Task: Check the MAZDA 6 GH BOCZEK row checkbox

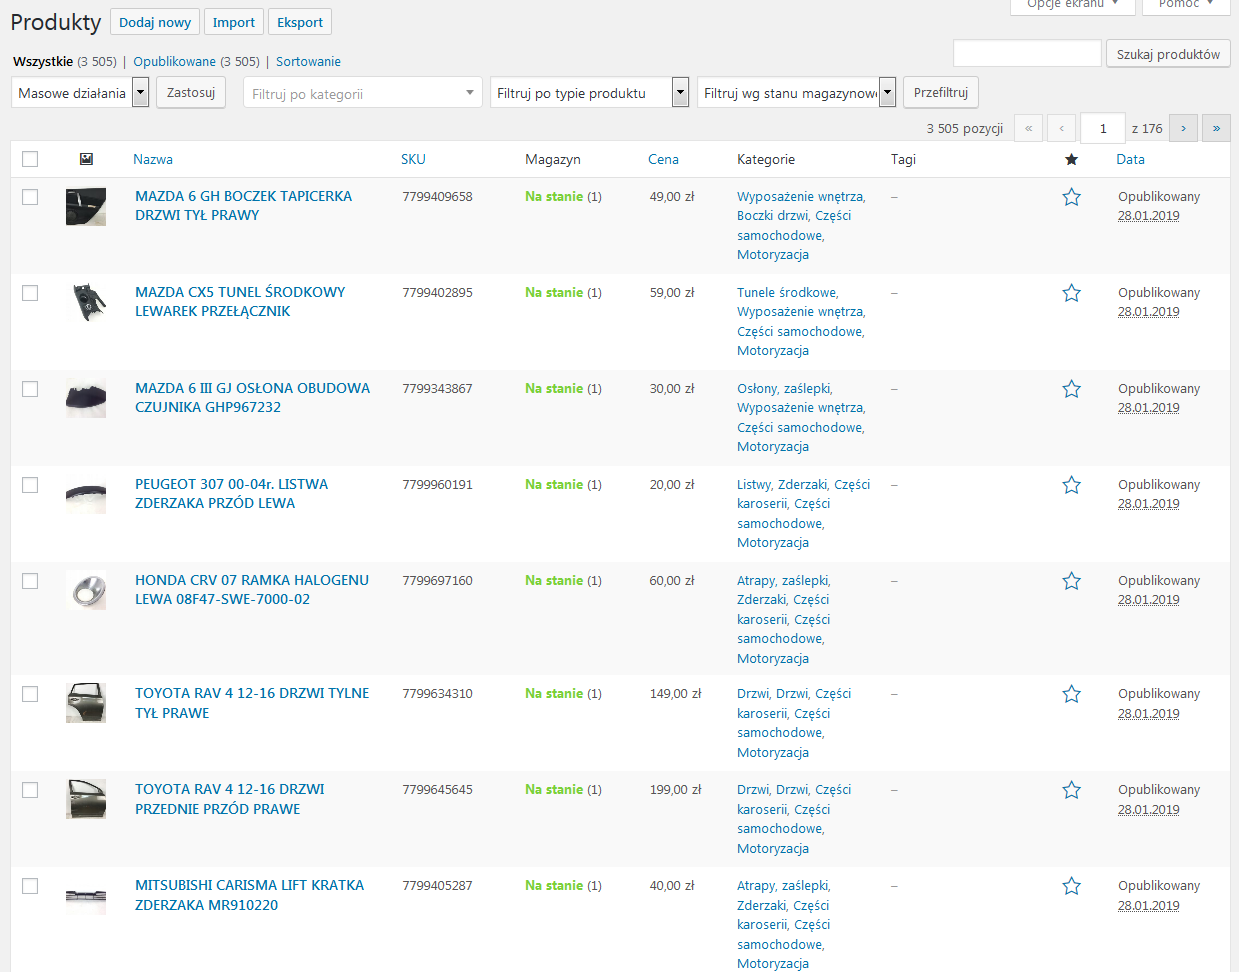Action: pos(30,197)
